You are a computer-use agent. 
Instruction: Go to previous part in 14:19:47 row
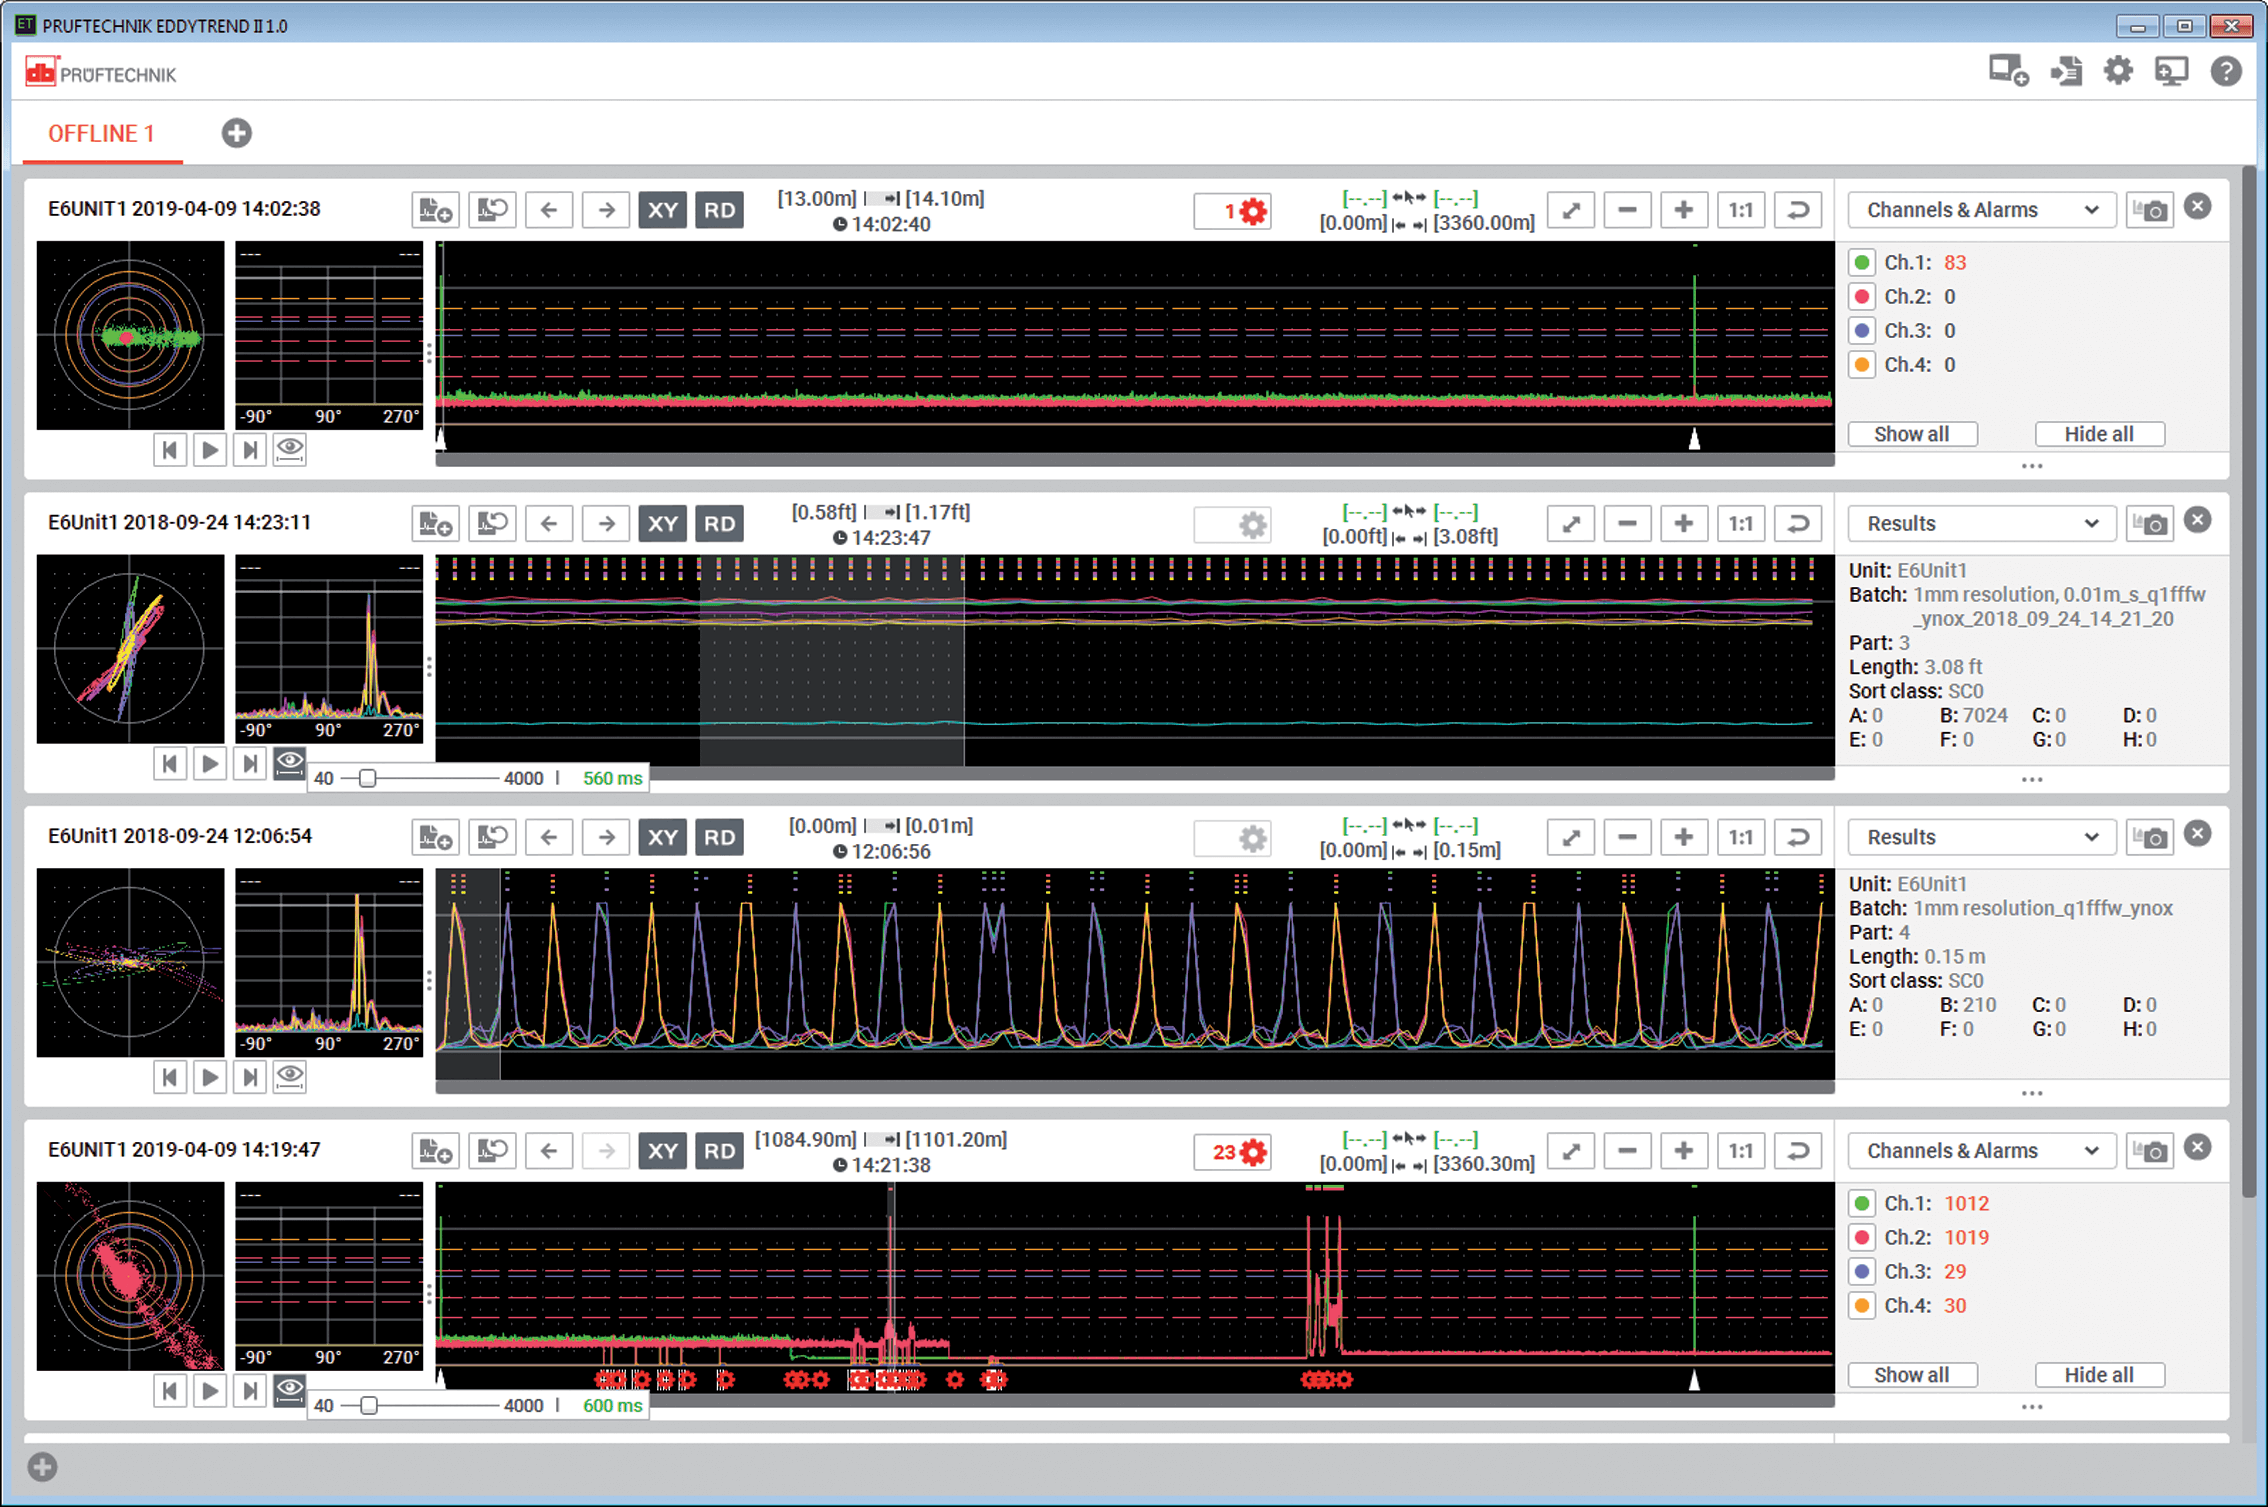pos(549,1151)
